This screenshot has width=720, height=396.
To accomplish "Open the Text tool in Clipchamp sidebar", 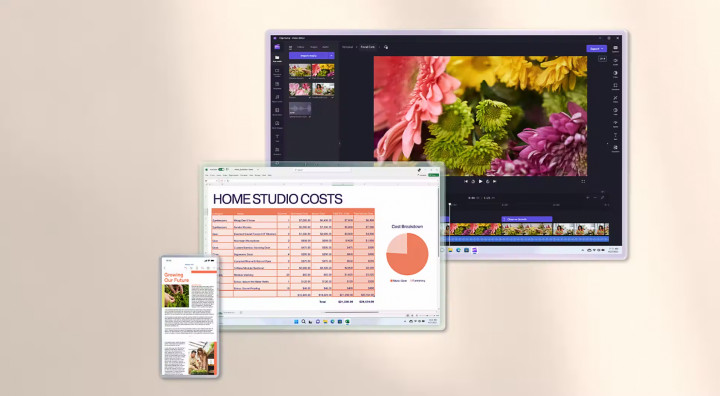I will click(277, 138).
